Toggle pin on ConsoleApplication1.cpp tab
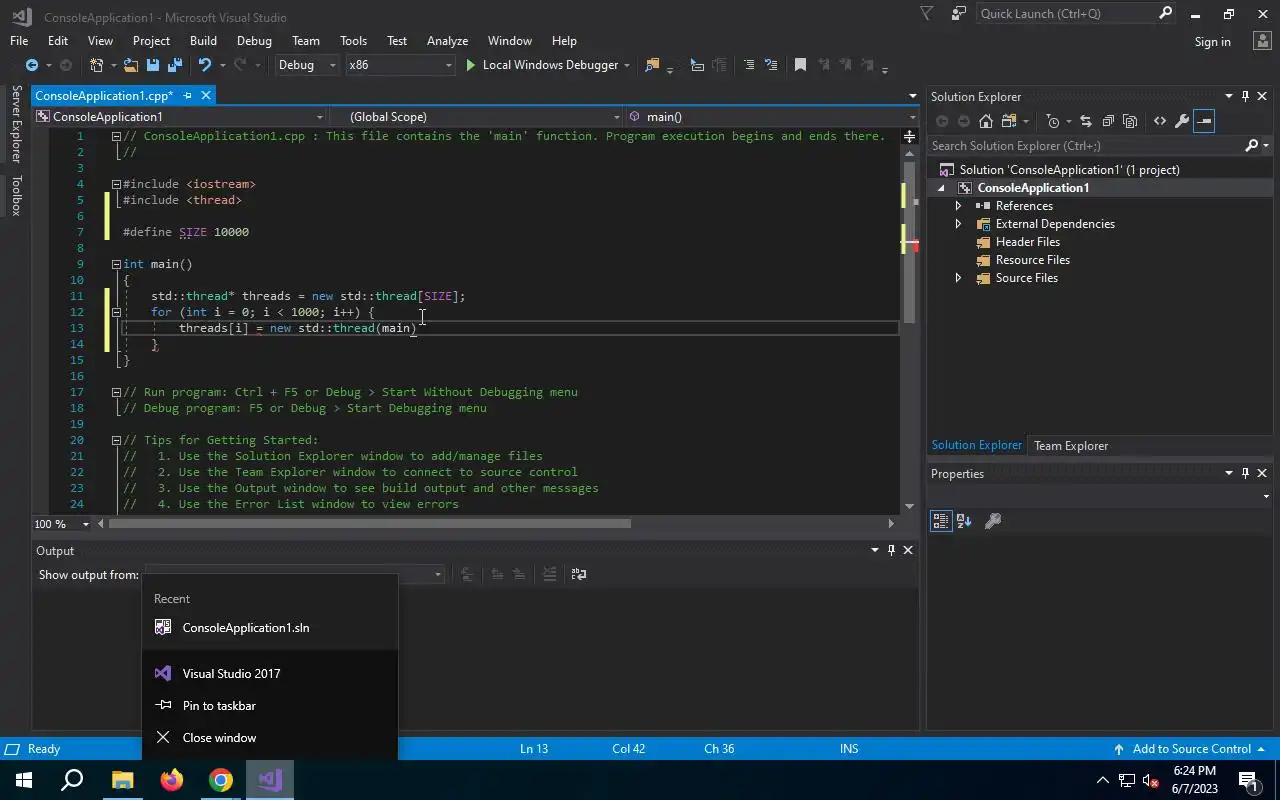The width and height of the screenshot is (1280, 800). pyautogui.click(x=187, y=96)
